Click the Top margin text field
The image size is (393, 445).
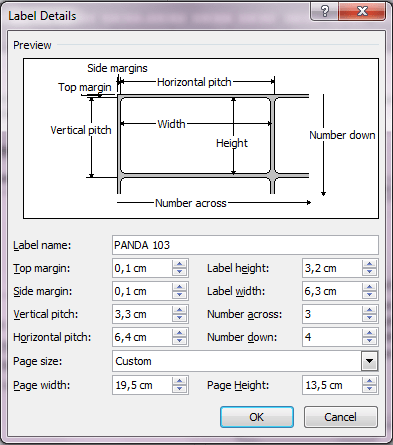pyautogui.click(x=142, y=268)
